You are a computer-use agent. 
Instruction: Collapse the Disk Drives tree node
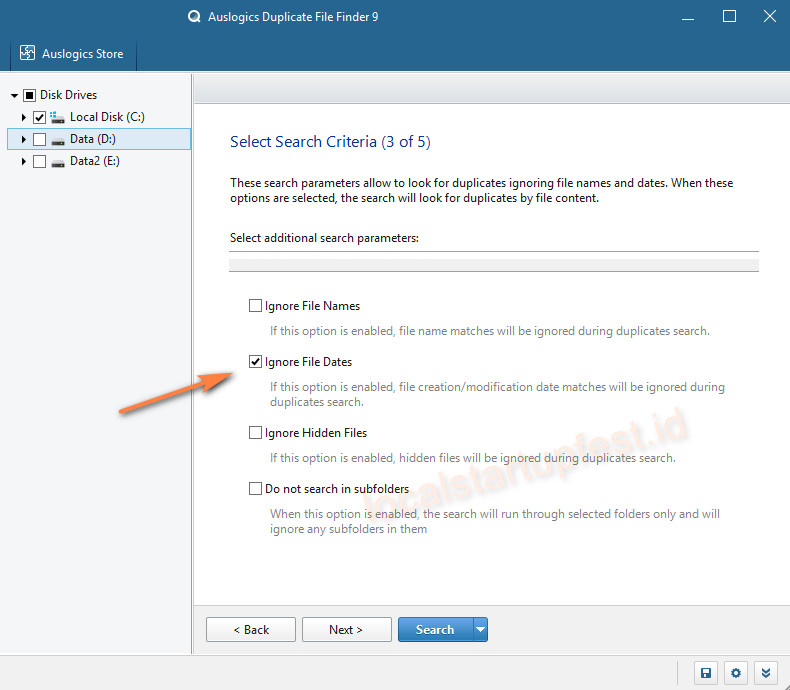[x=14, y=95]
